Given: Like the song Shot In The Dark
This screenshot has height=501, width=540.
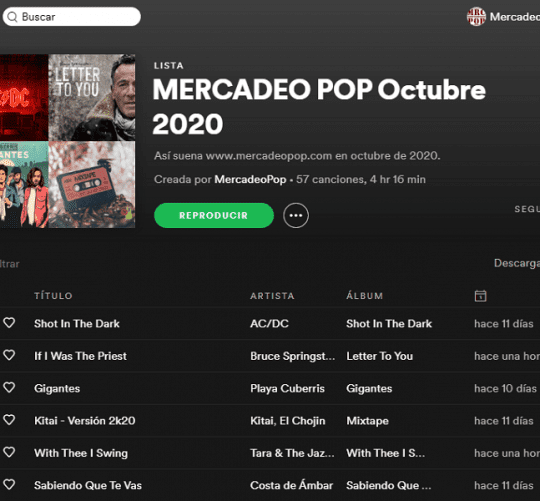Looking at the screenshot, I should [x=9, y=323].
